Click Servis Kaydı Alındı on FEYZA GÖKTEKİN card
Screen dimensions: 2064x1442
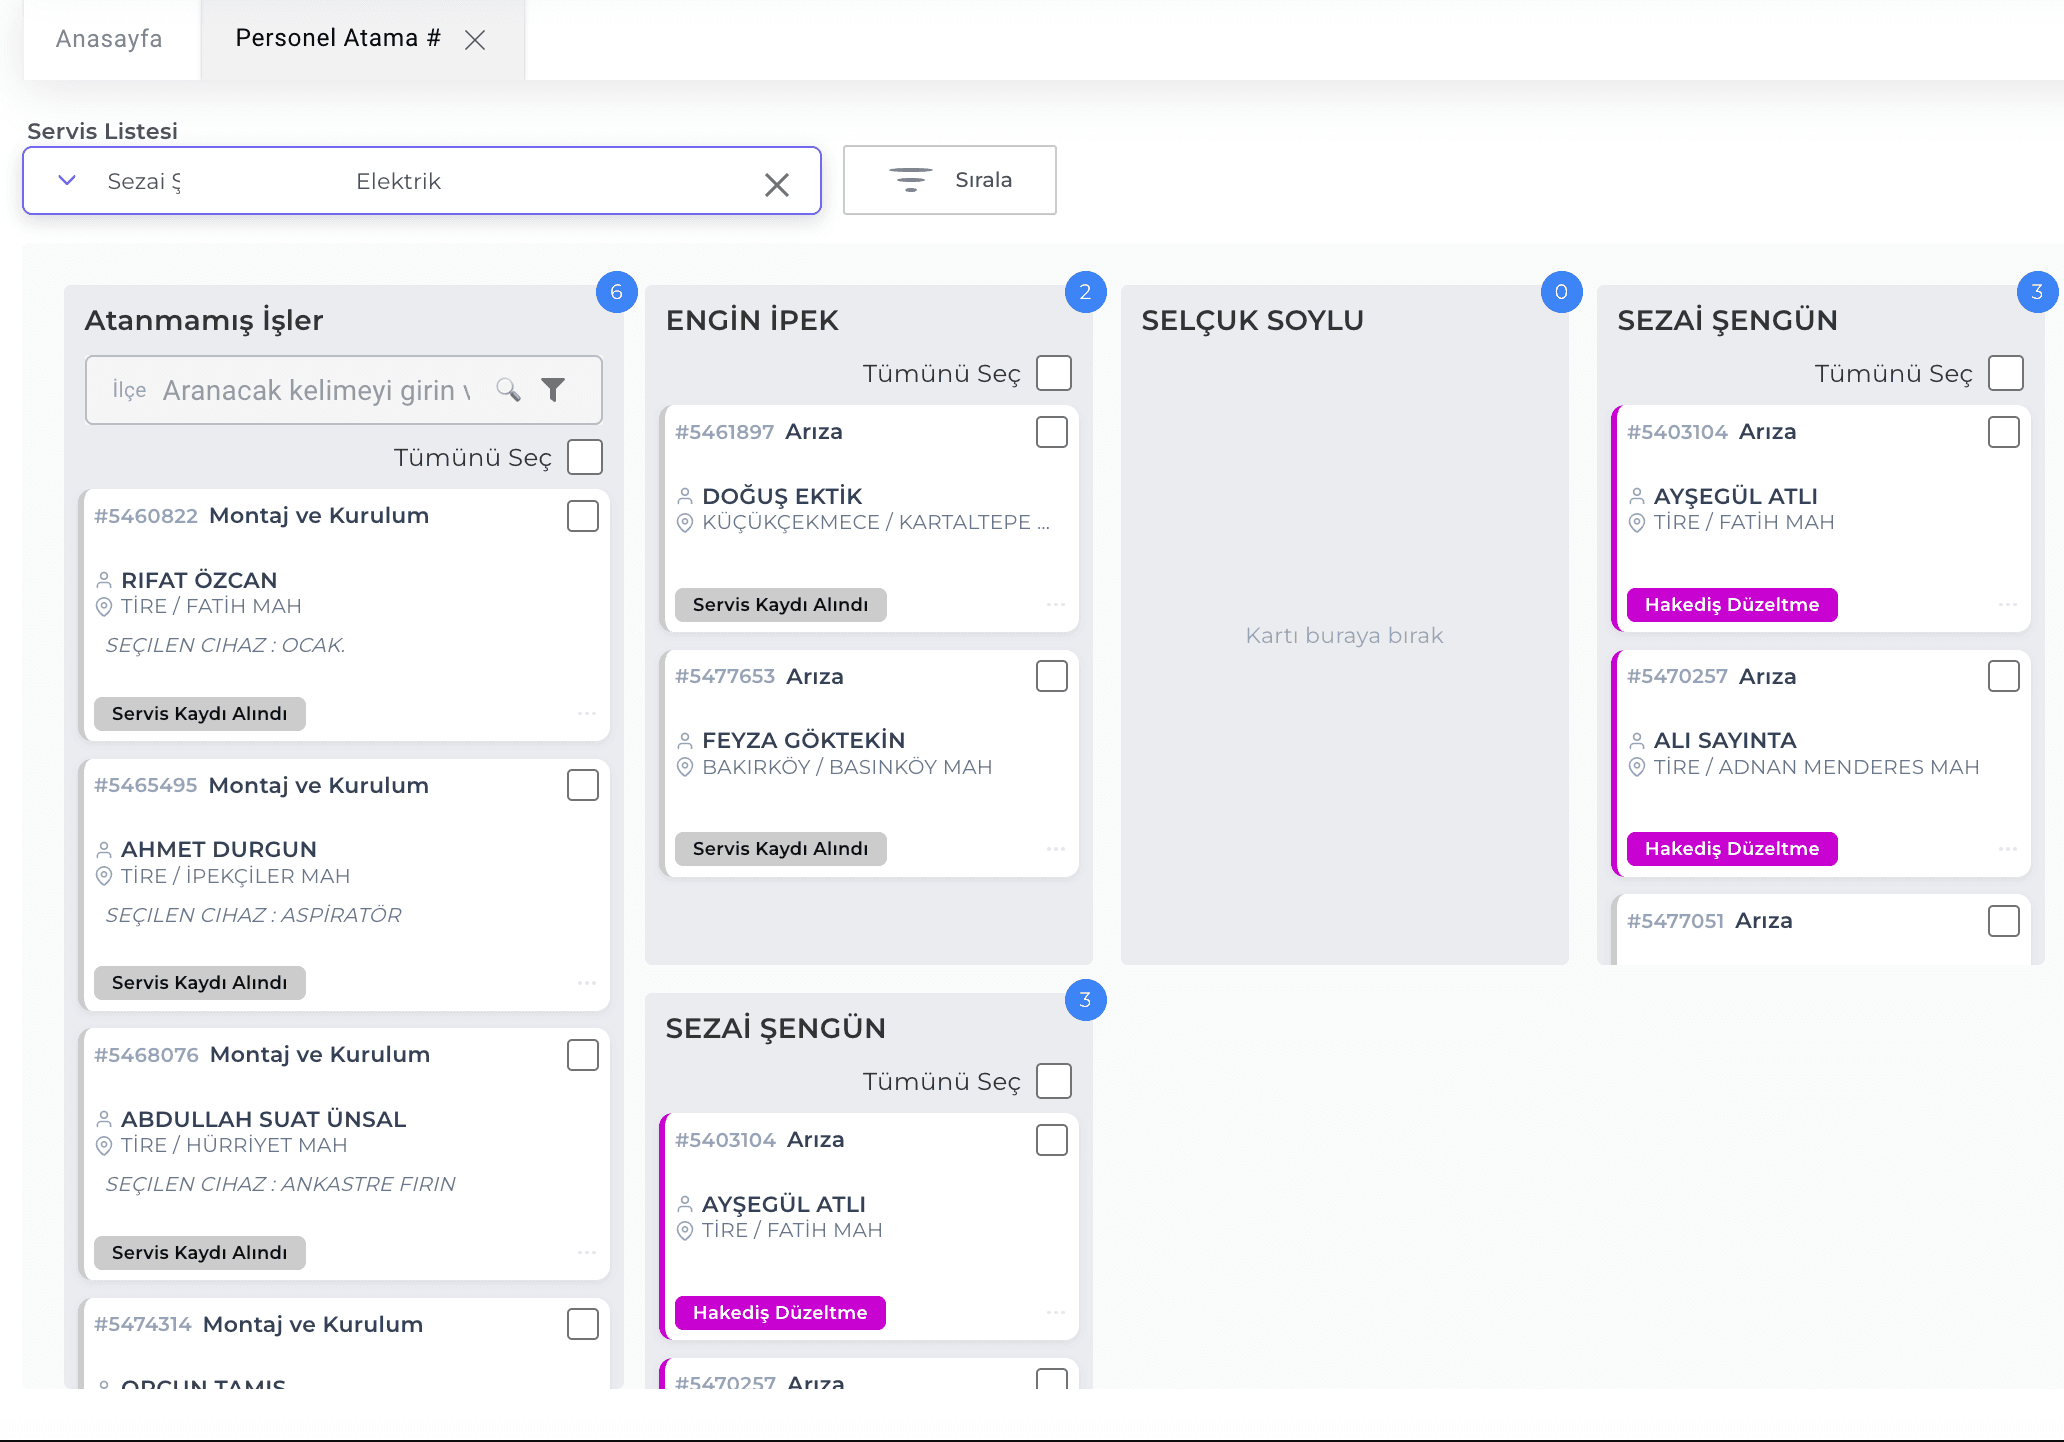[x=781, y=849]
